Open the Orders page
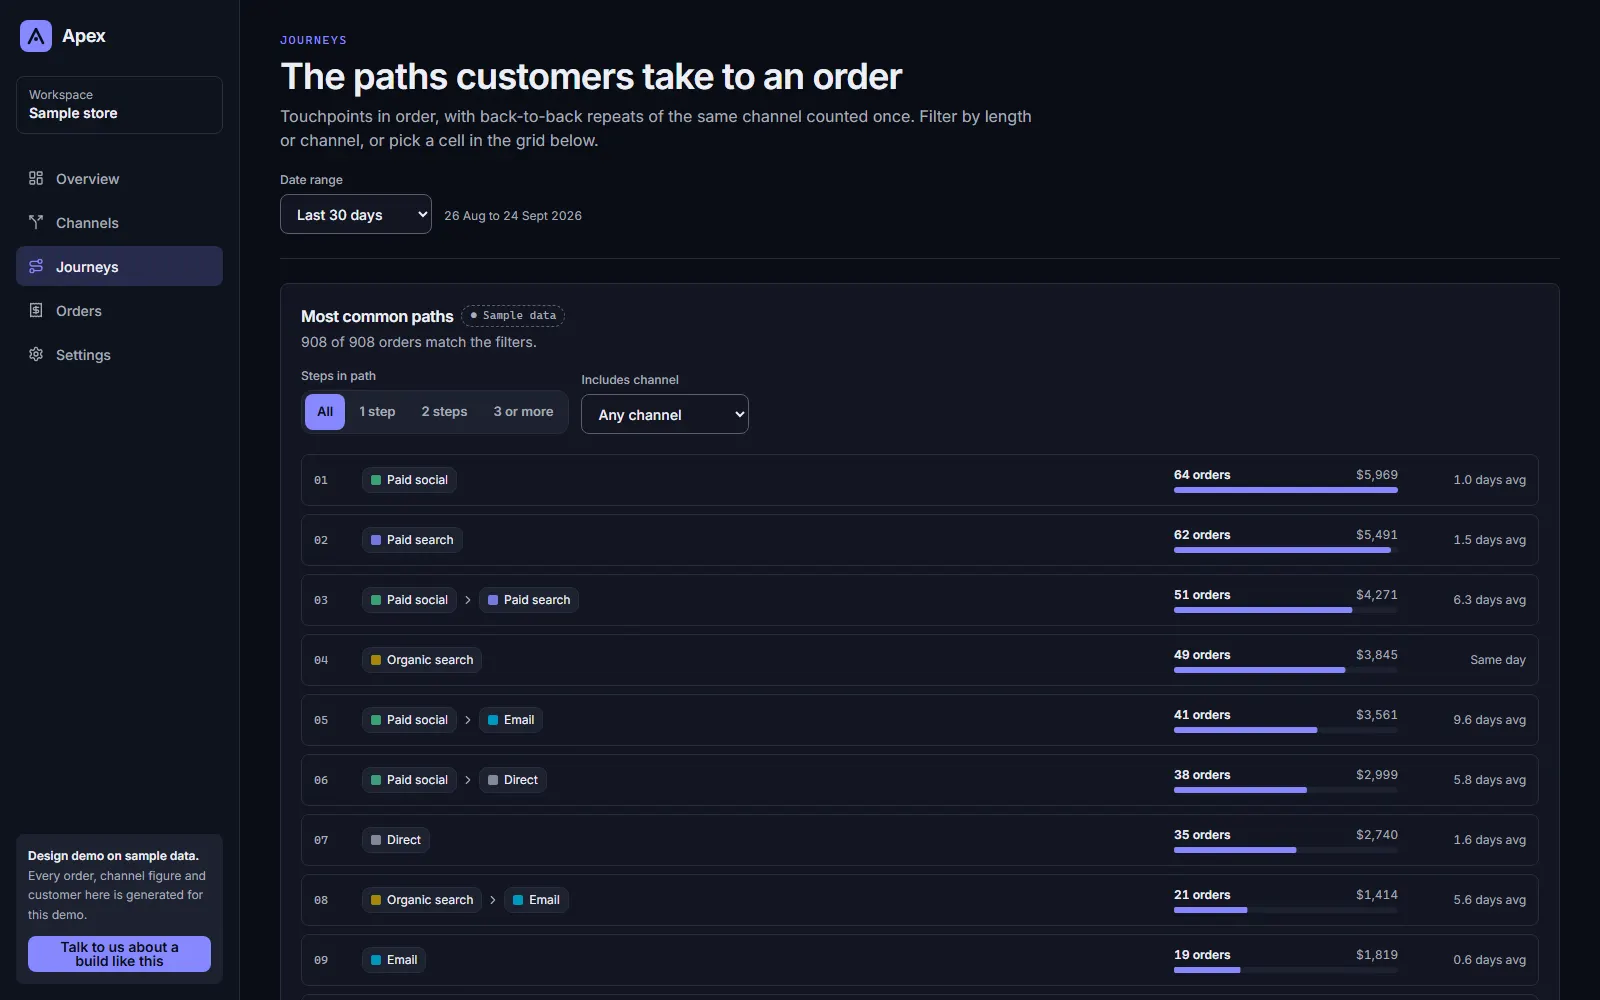The height and width of the screenshot is (1000, 1600). (119, 310)
